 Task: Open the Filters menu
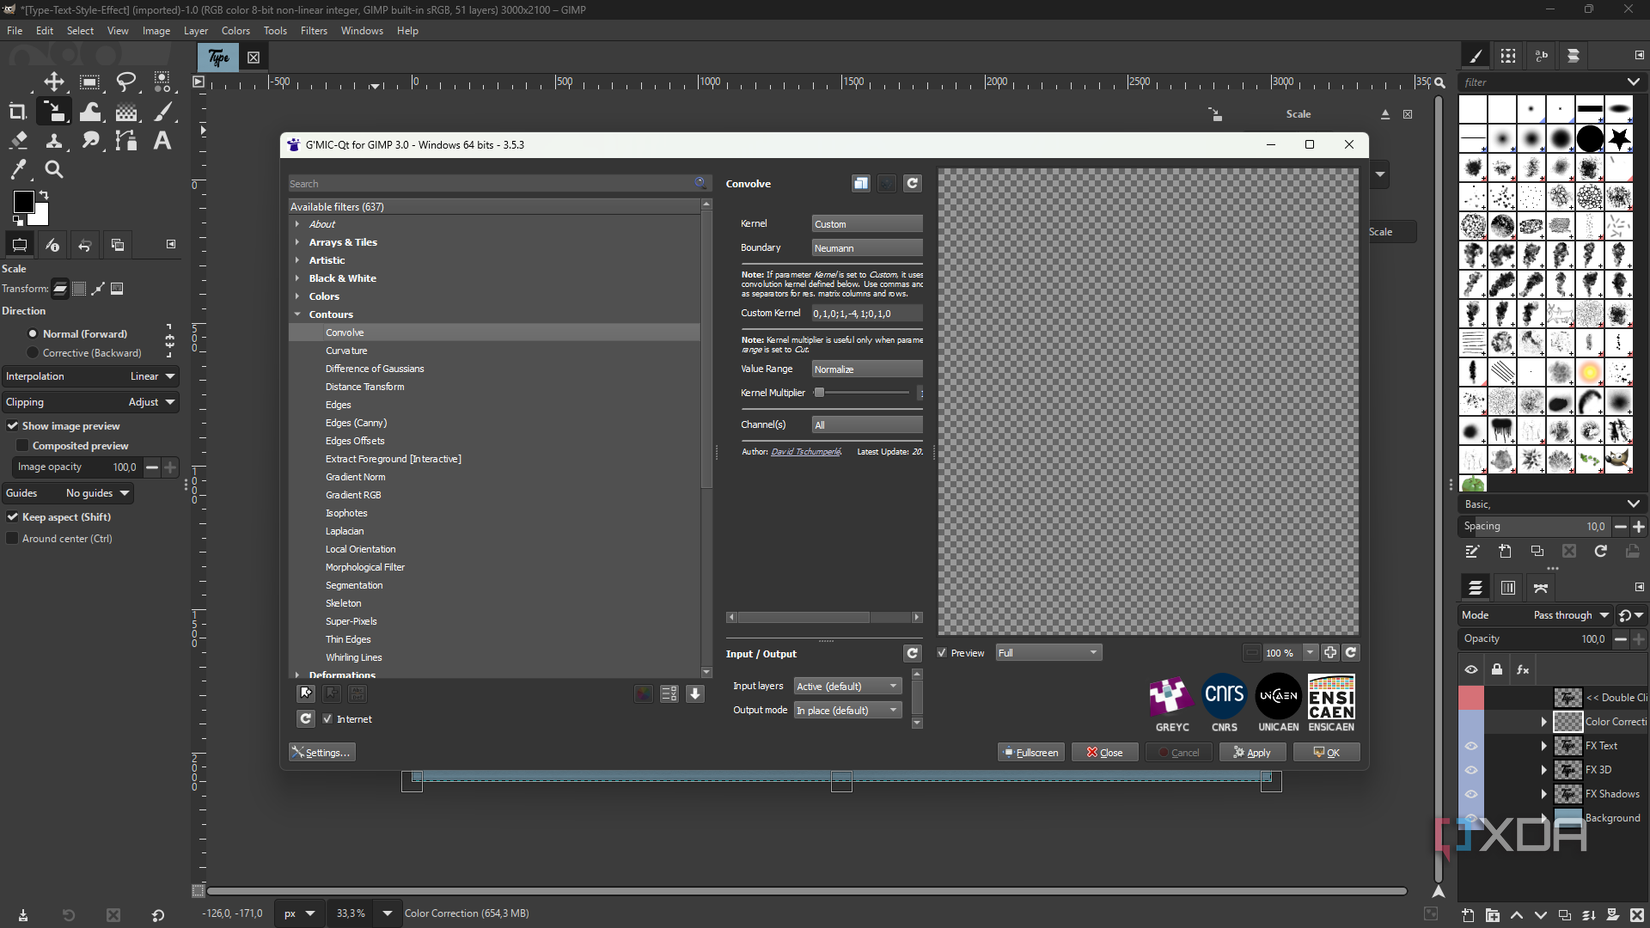click(314, 30)
